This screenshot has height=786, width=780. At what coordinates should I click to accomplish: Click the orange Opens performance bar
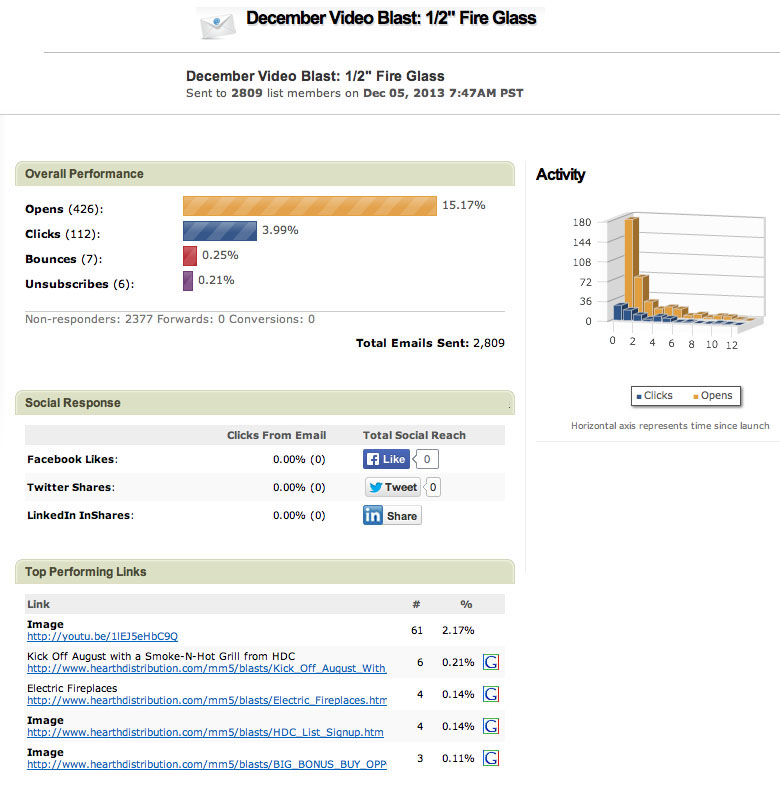point(310,205)
